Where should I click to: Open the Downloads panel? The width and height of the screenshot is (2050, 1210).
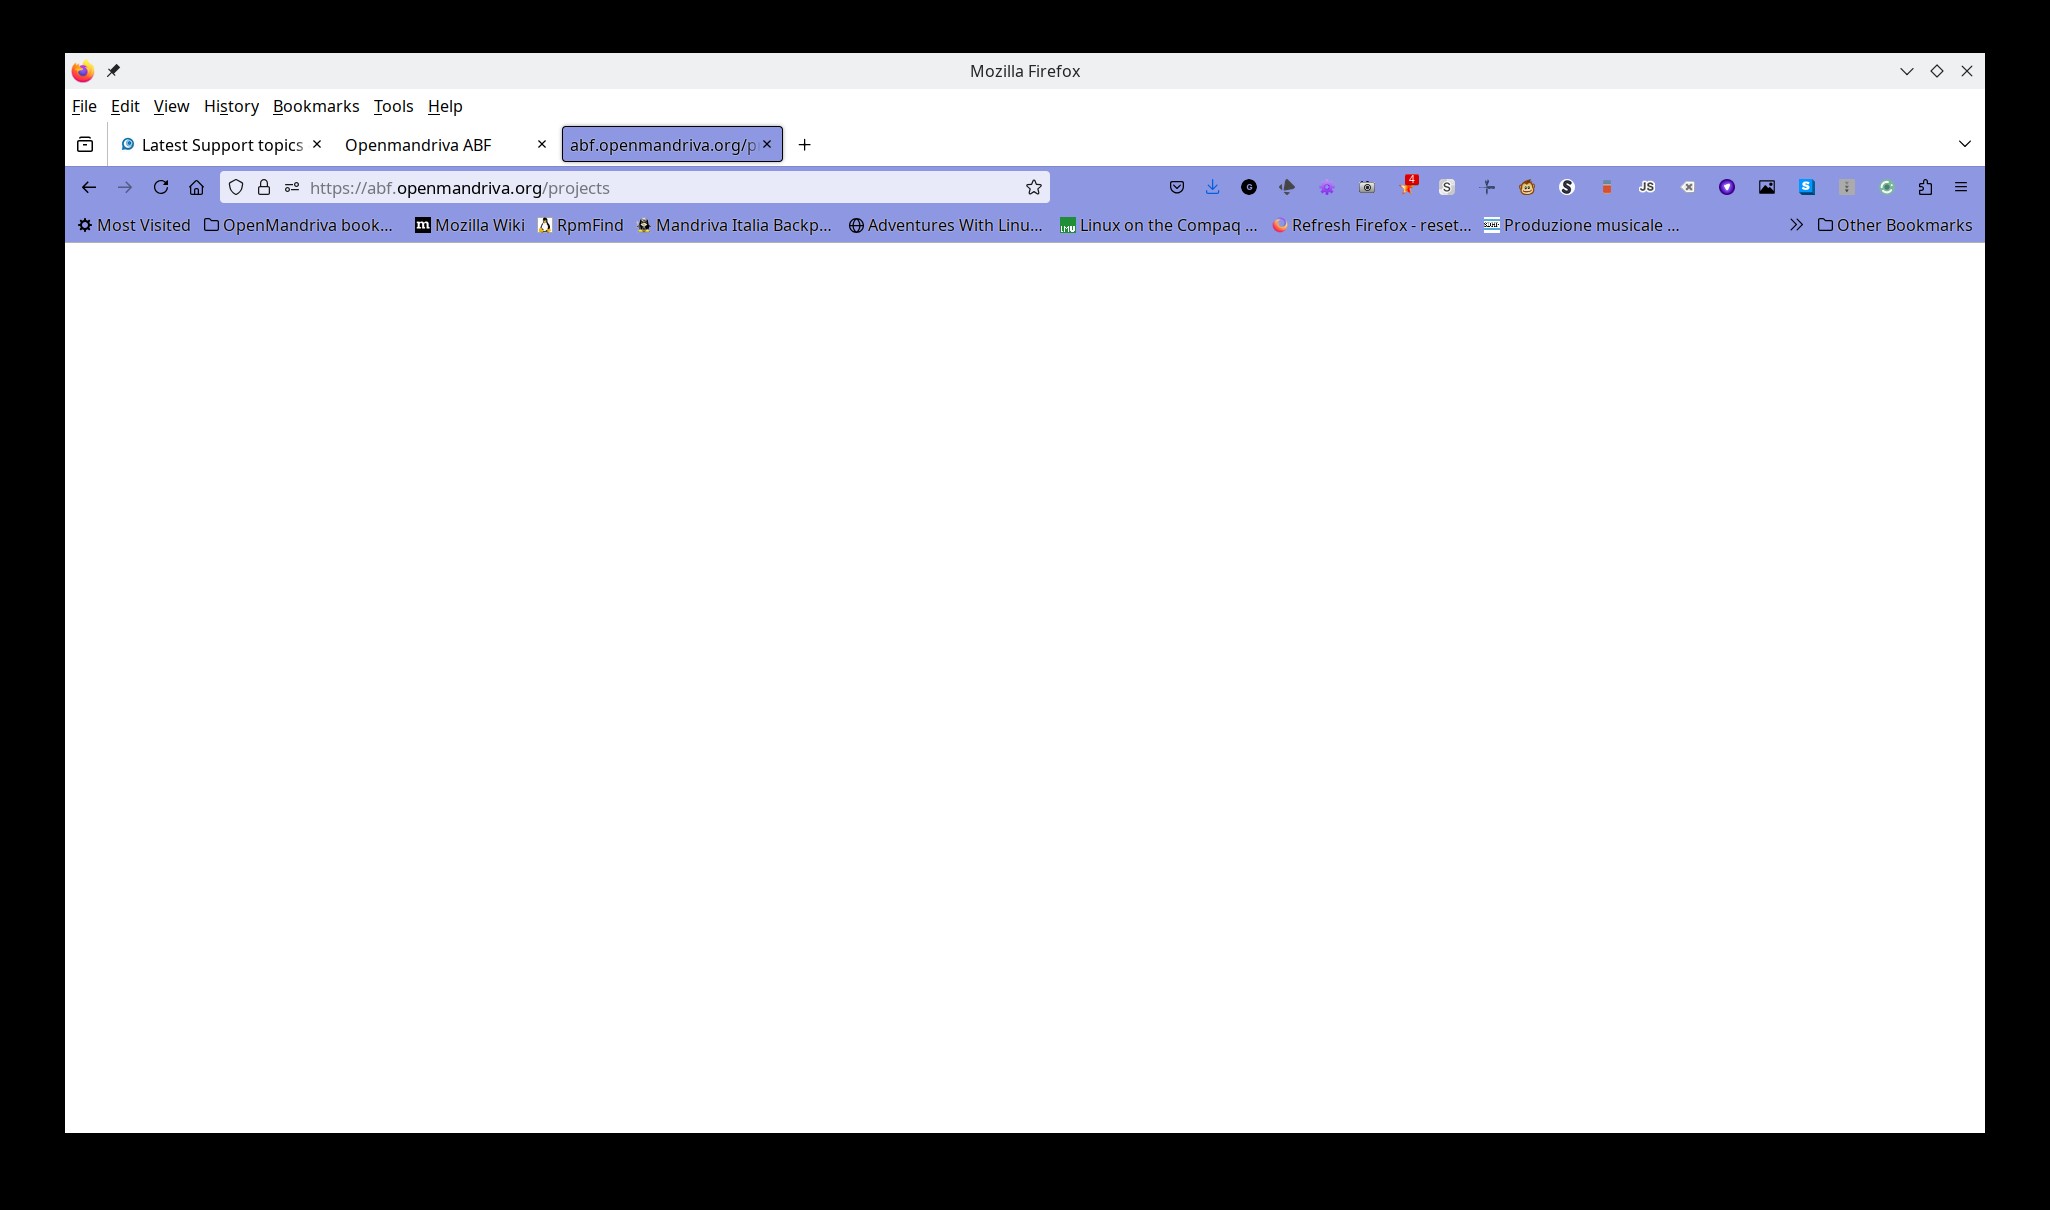(1213, 187)
